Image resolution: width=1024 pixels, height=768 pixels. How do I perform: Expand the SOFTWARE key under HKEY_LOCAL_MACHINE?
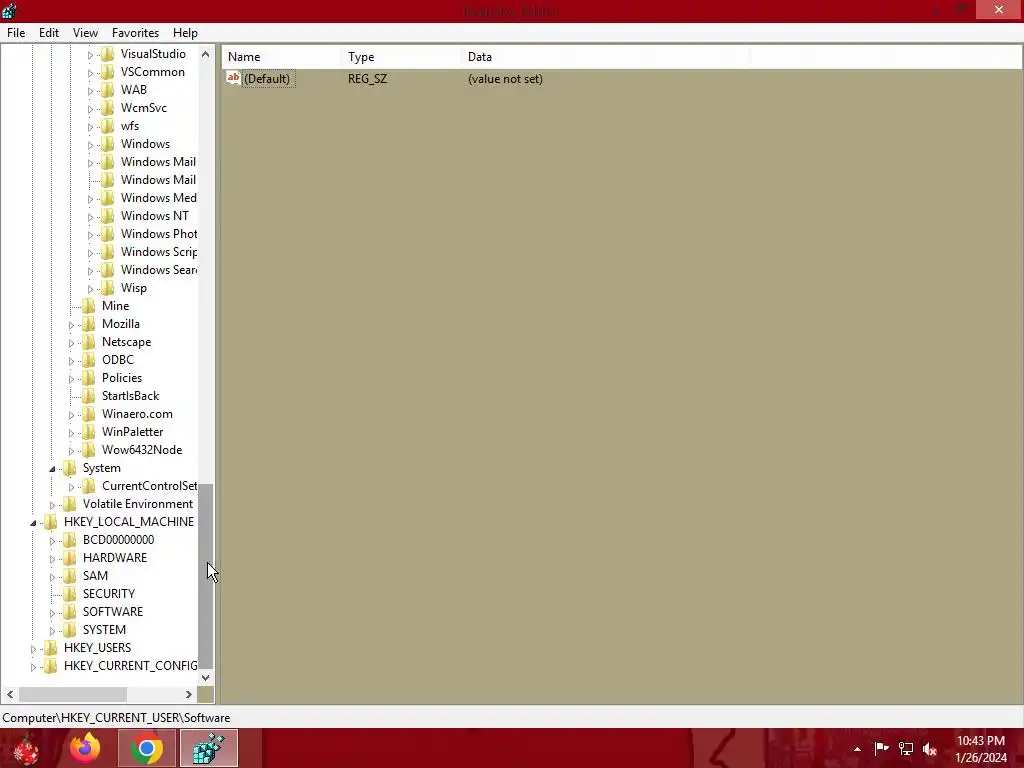[x=52, y=613]
